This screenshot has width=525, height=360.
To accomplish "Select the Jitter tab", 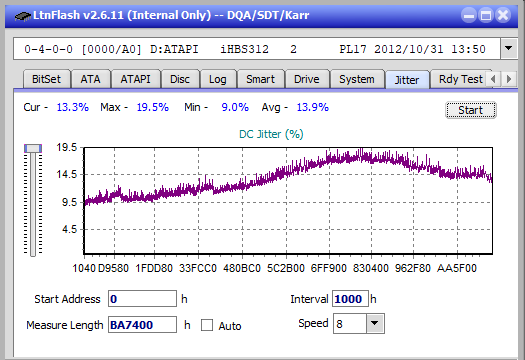I will pyautogui.click(x=407, y=80).
